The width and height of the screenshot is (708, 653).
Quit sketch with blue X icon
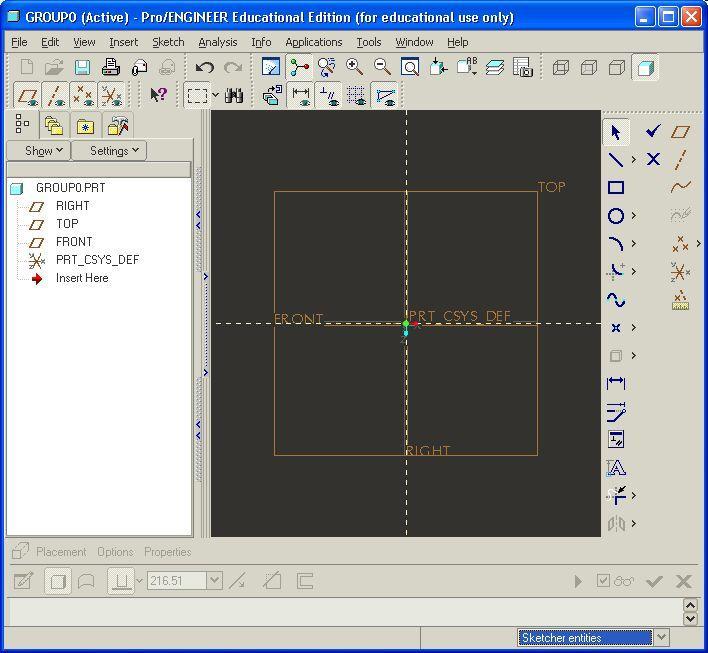tap(653, 159)
